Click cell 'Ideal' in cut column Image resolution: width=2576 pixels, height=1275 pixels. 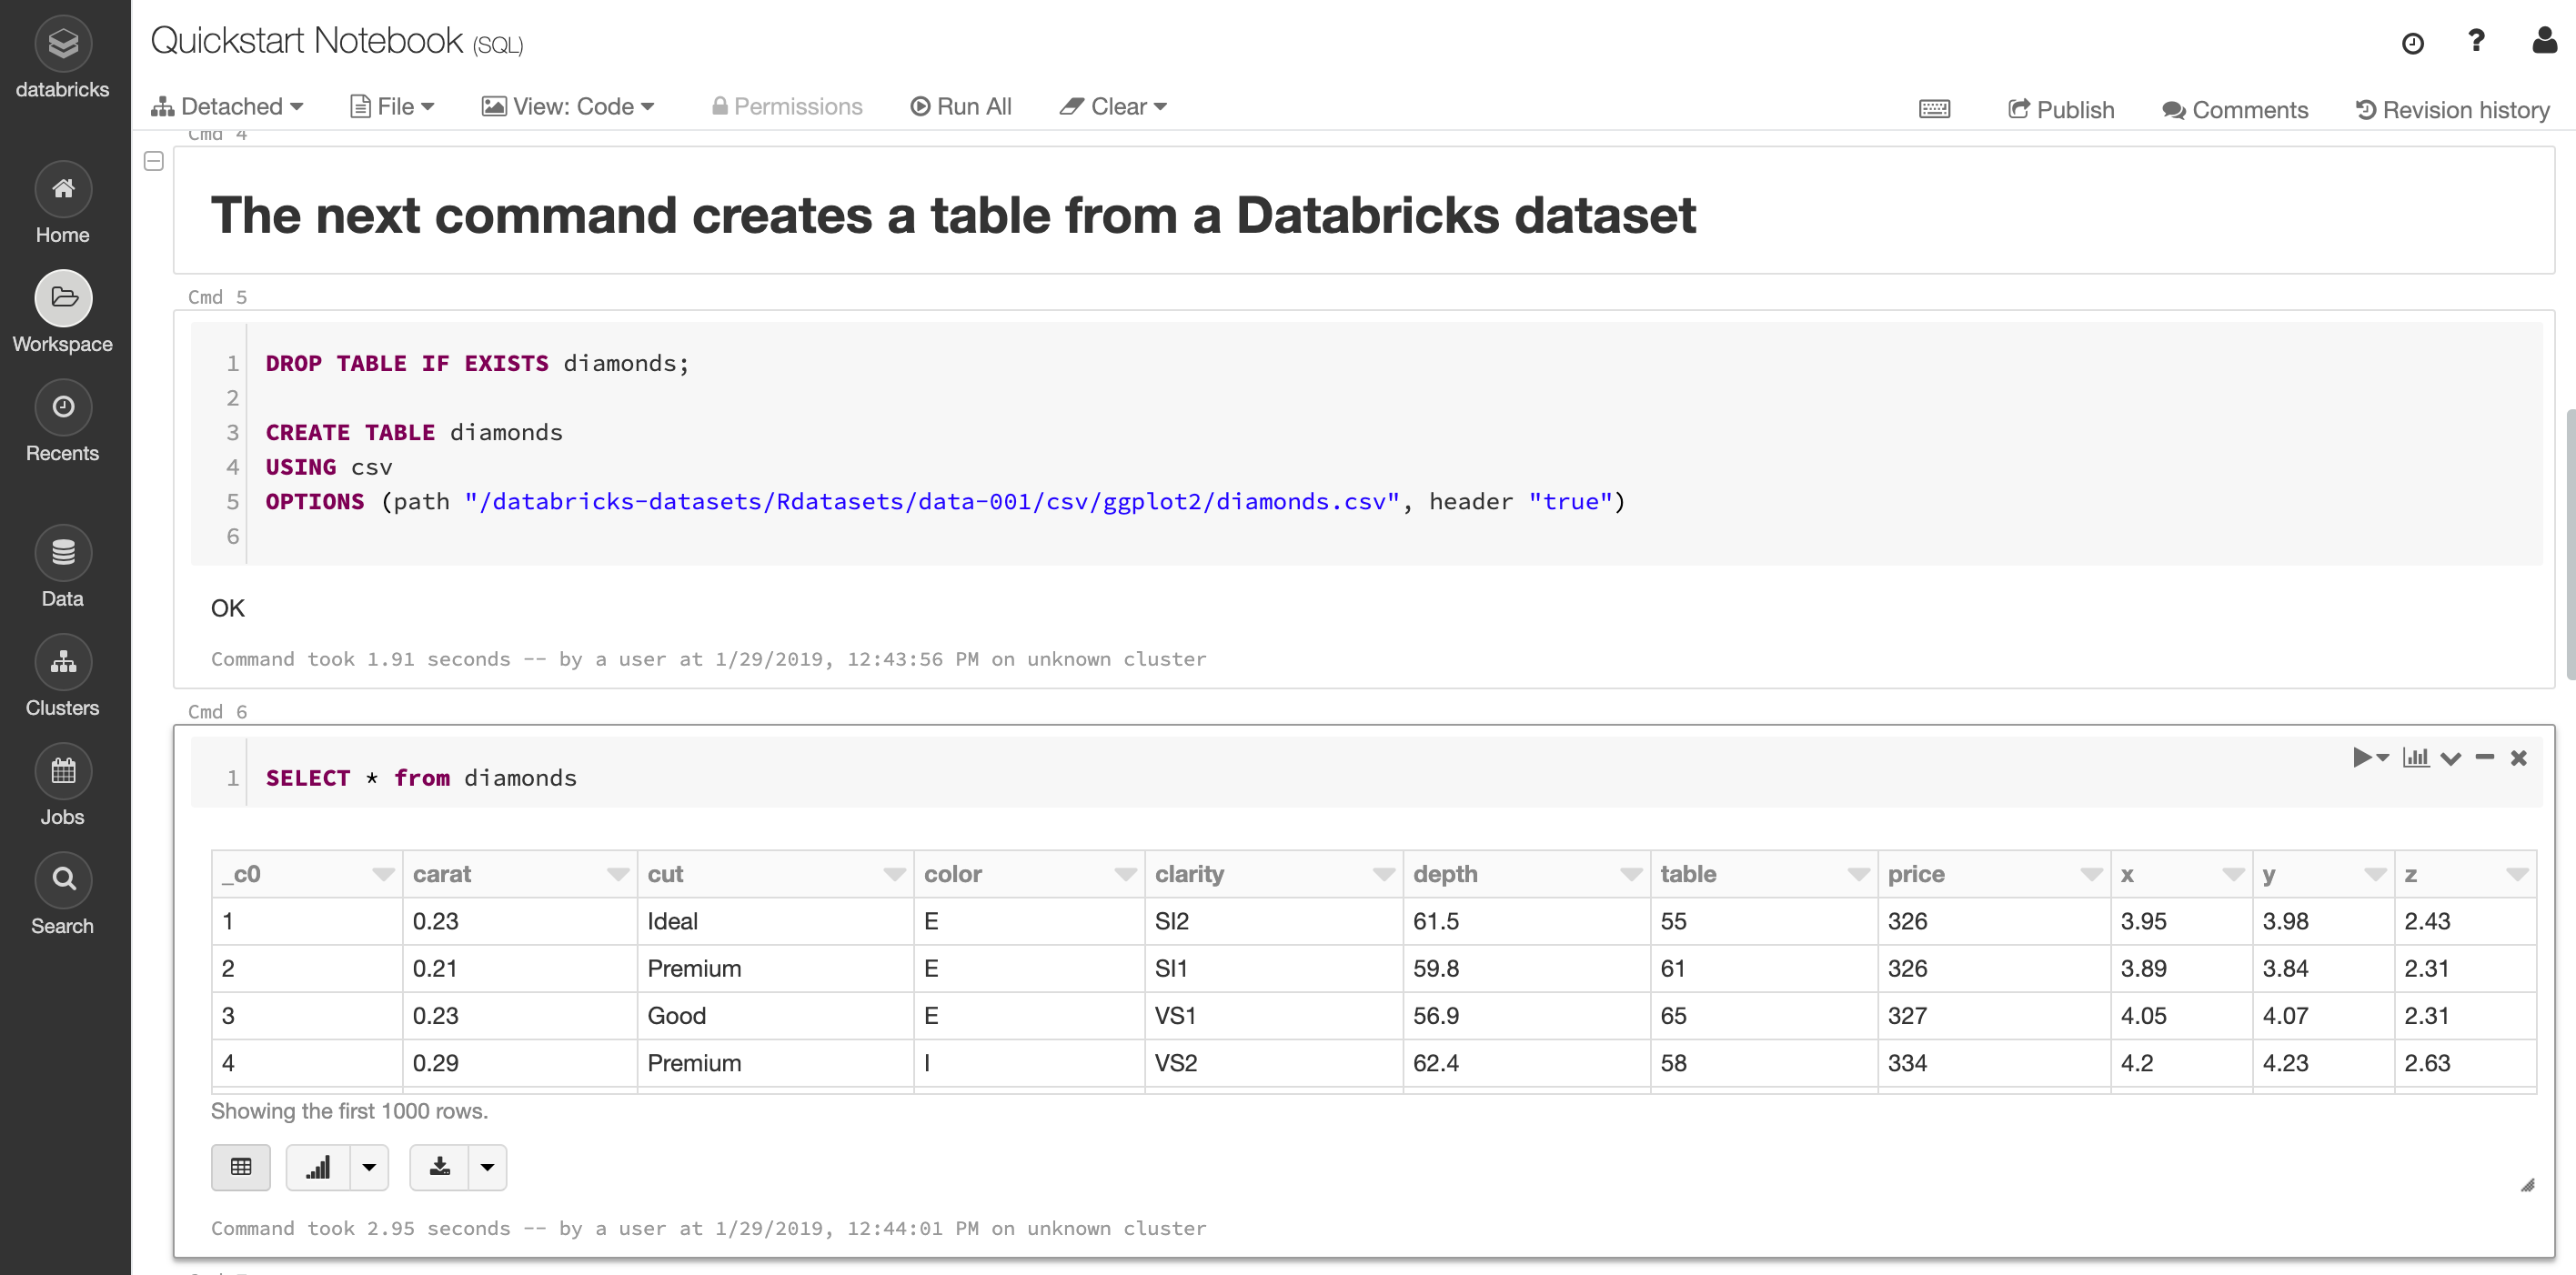(x=775, y=922)
